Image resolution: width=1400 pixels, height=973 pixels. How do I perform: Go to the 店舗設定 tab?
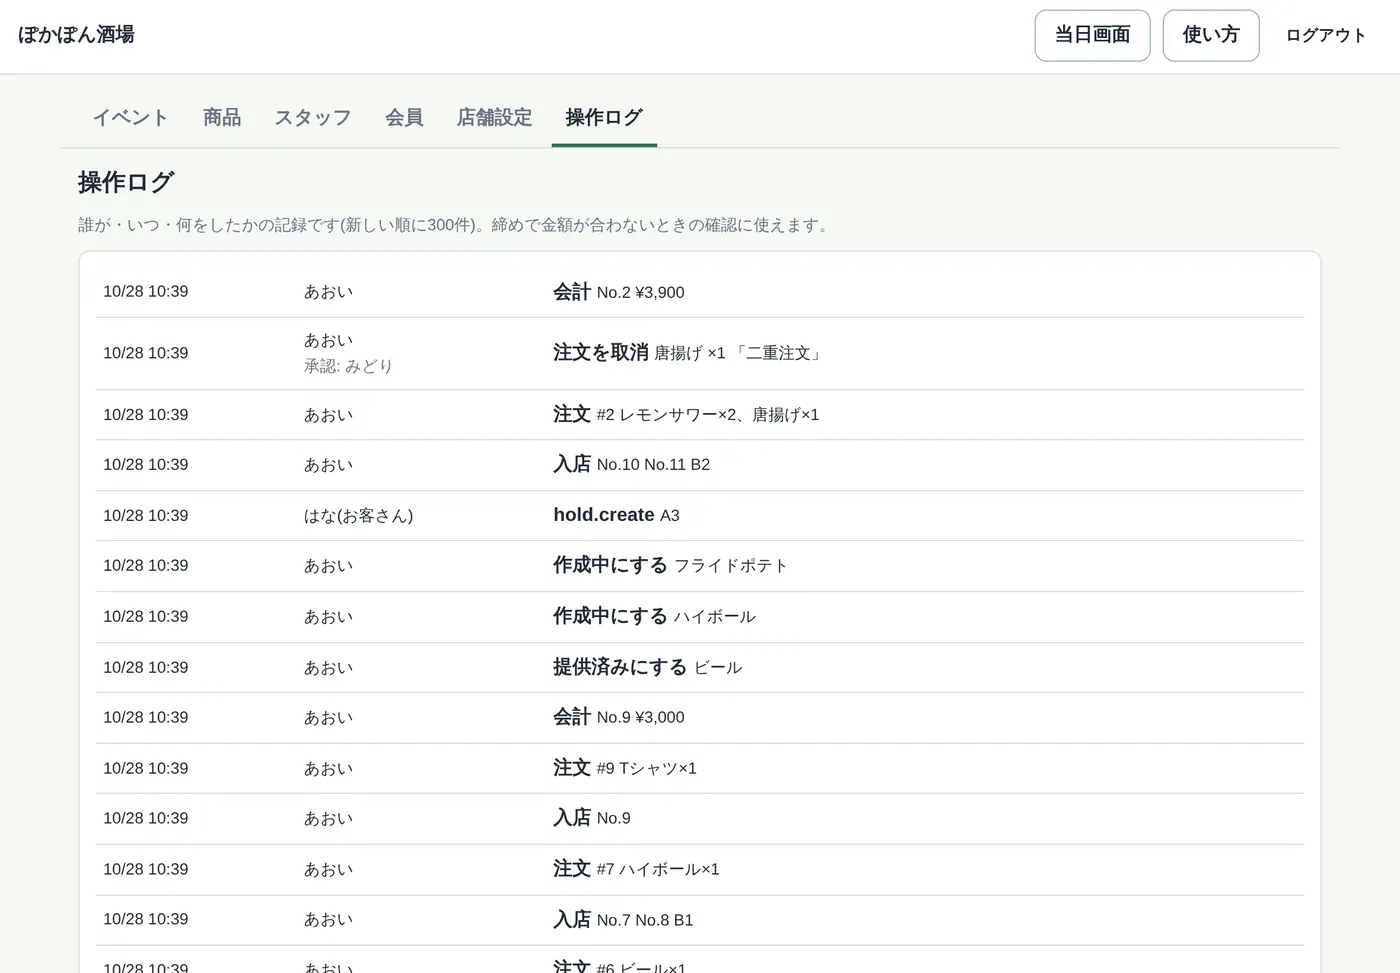coord(494,118)
